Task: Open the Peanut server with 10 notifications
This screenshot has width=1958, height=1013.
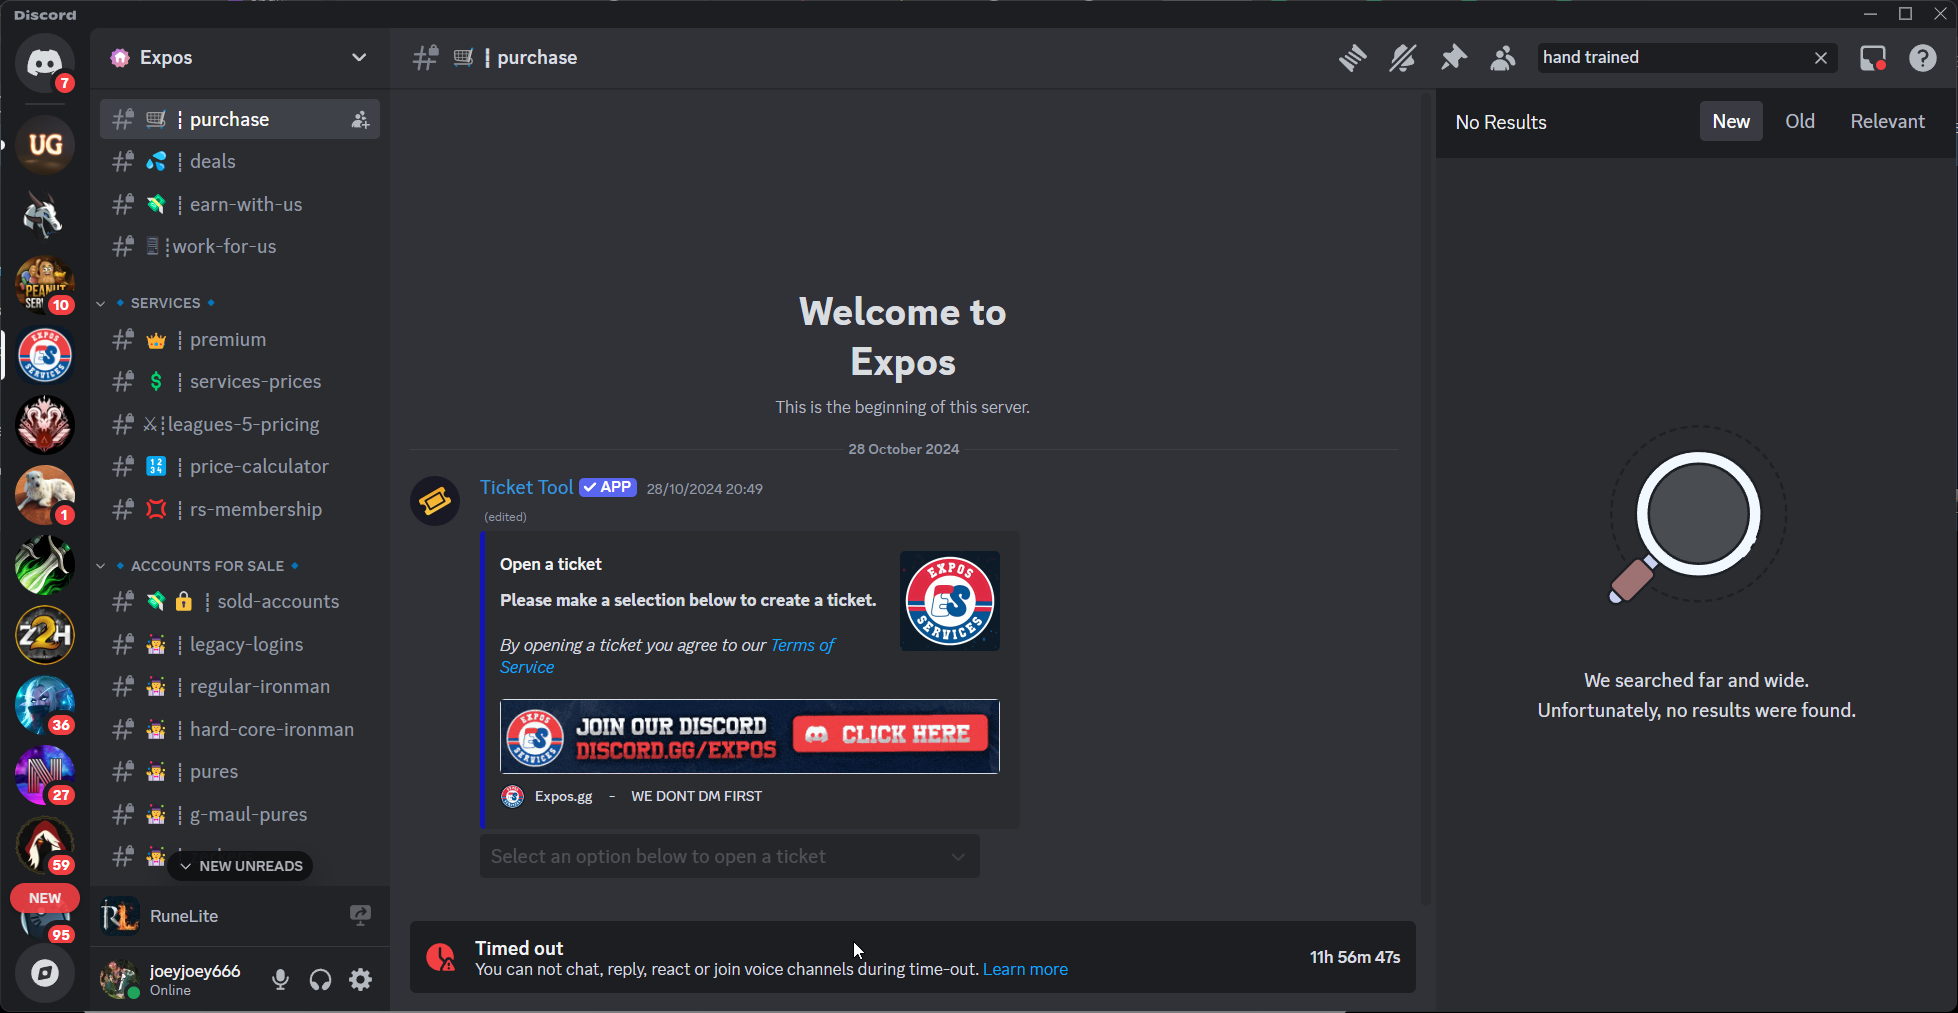Action: (44, 285)
